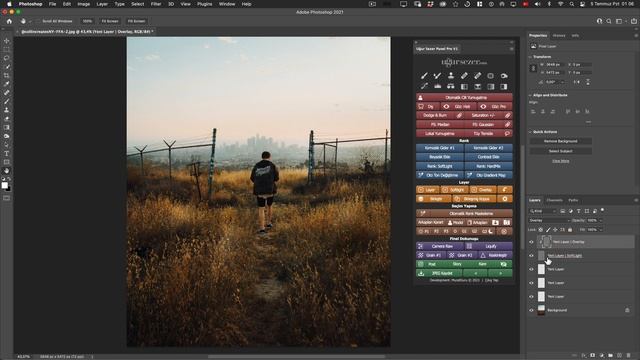The width and height of the screenshot is (640, 360).
Task: Toggle layer filtering switch in Layers panel
Action: pyautogui.click(x=602, y=211)
